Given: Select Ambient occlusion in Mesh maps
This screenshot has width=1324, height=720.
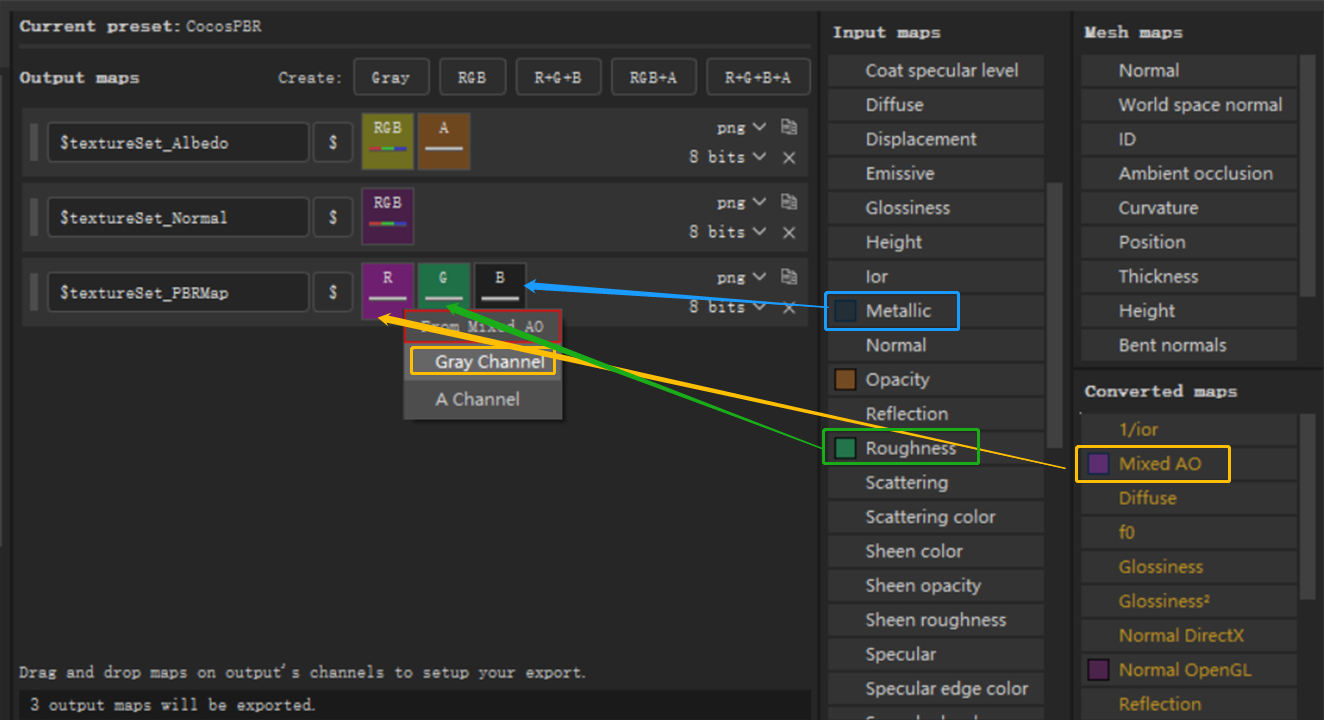Looking at the screenshot, I should (1195, 174).
